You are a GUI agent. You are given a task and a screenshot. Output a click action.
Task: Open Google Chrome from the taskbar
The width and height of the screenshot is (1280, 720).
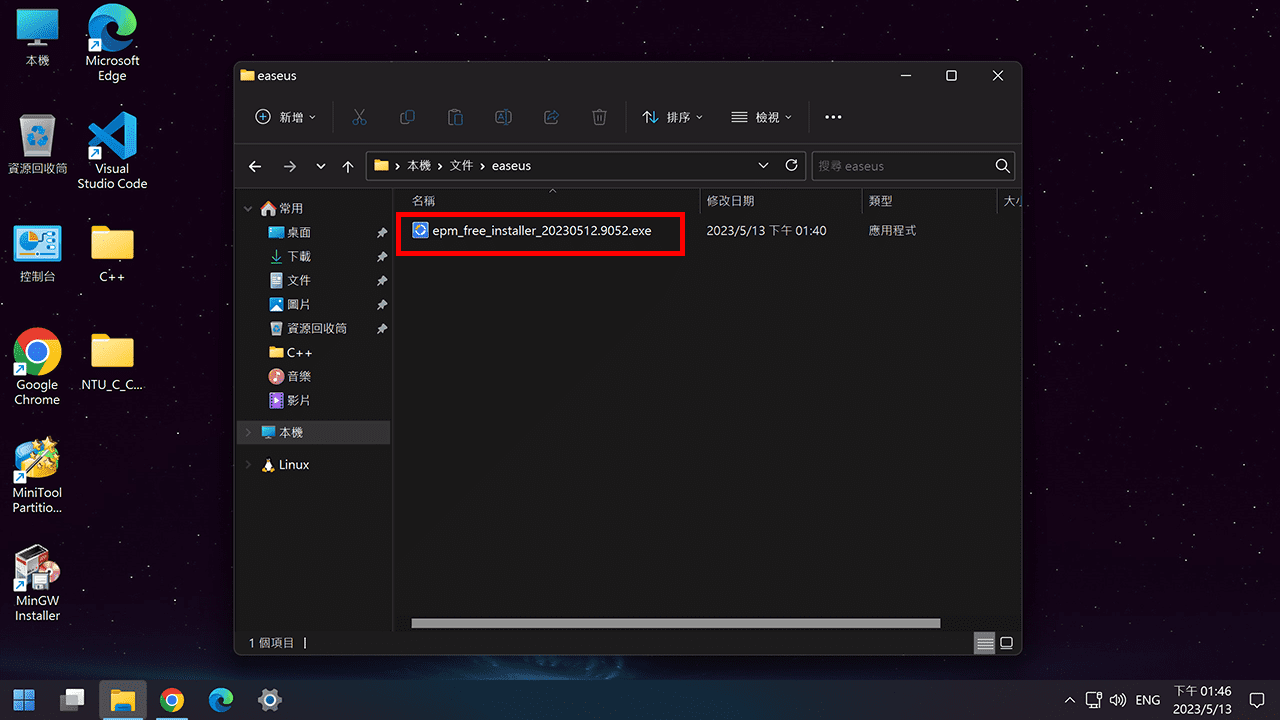click(172, 700)
